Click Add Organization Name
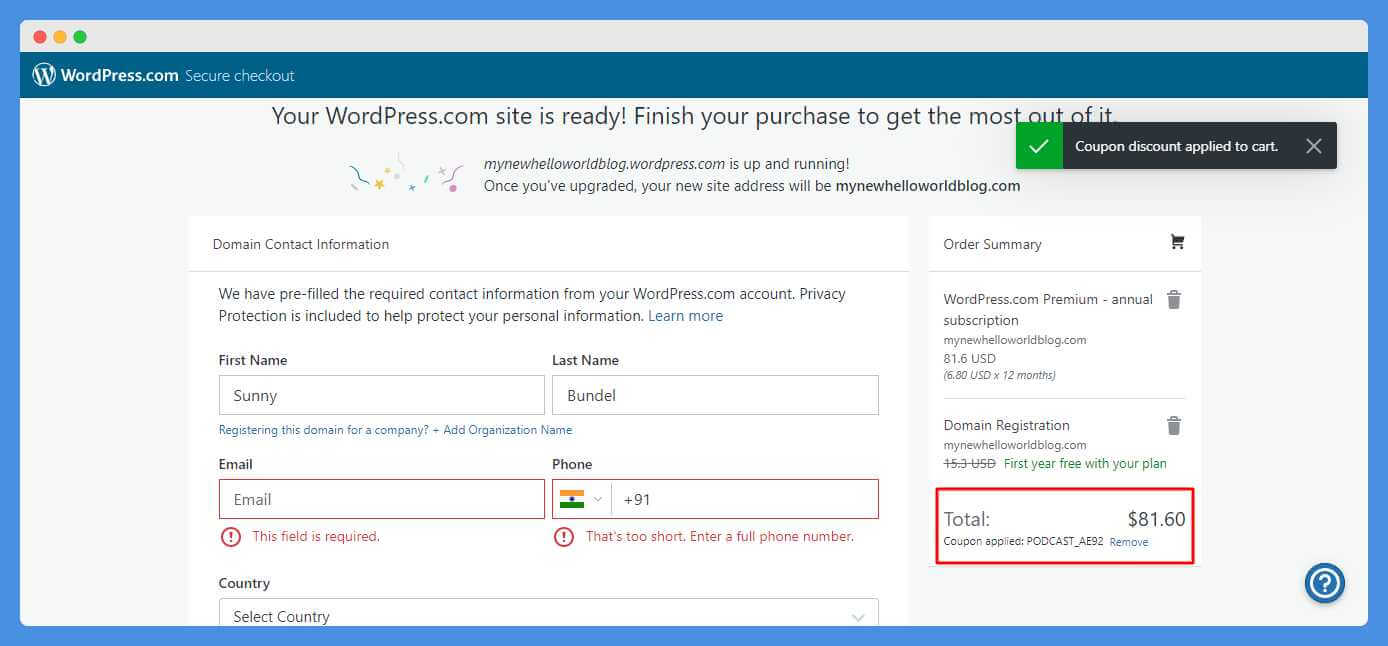Viewport: 1388px width, 646px height. pos(507,430)
